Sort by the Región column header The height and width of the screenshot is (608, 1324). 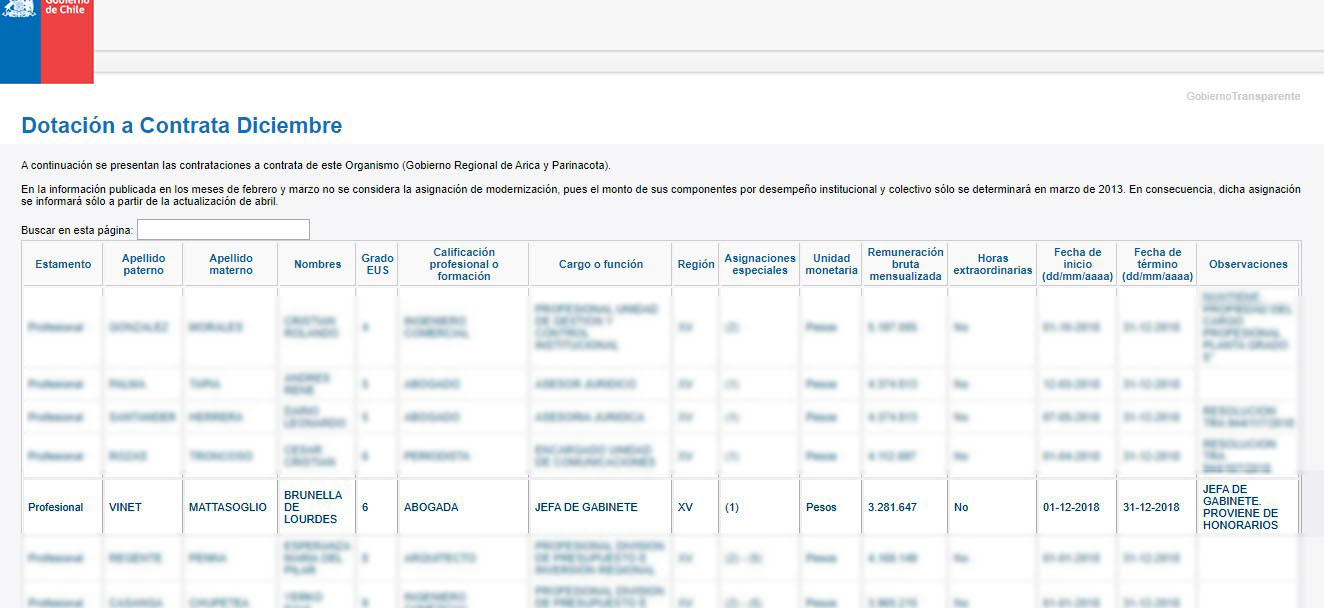(x=696, y=264)
